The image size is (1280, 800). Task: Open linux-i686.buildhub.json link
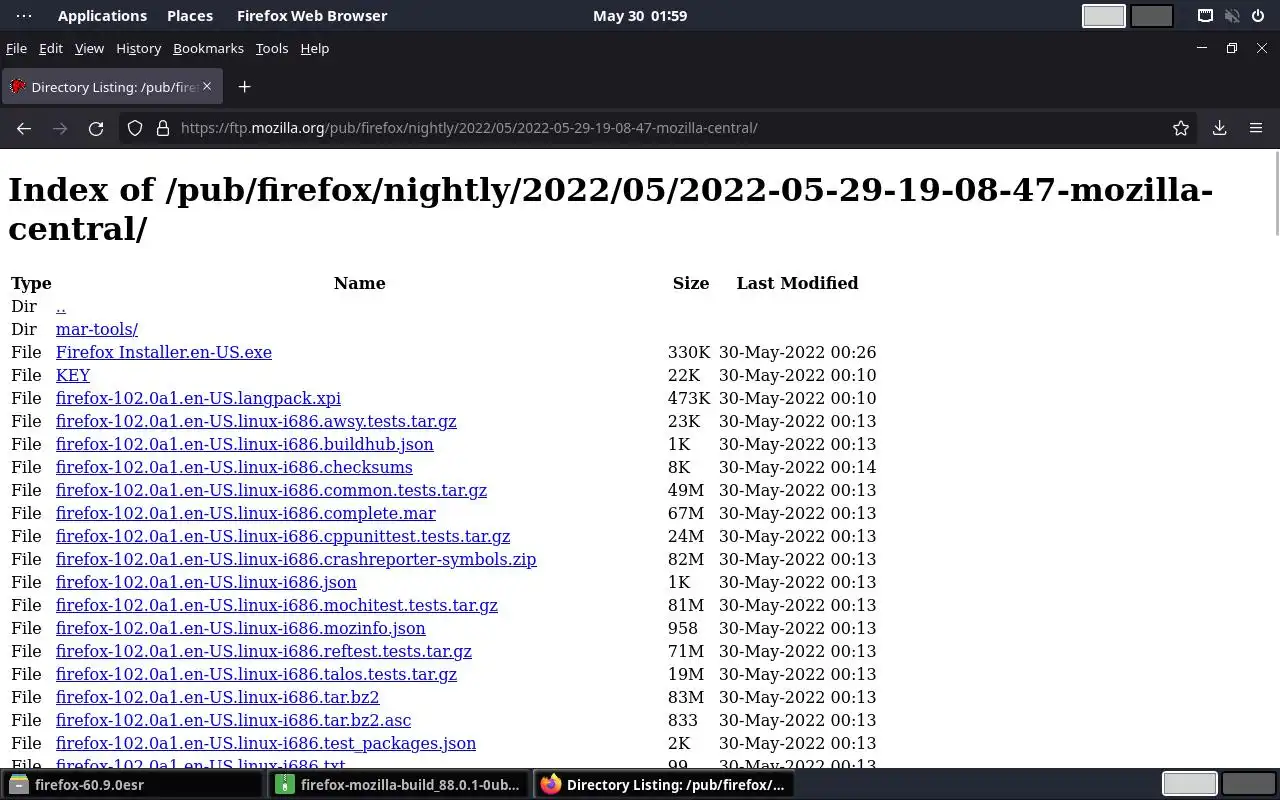(x=245, y=444)
